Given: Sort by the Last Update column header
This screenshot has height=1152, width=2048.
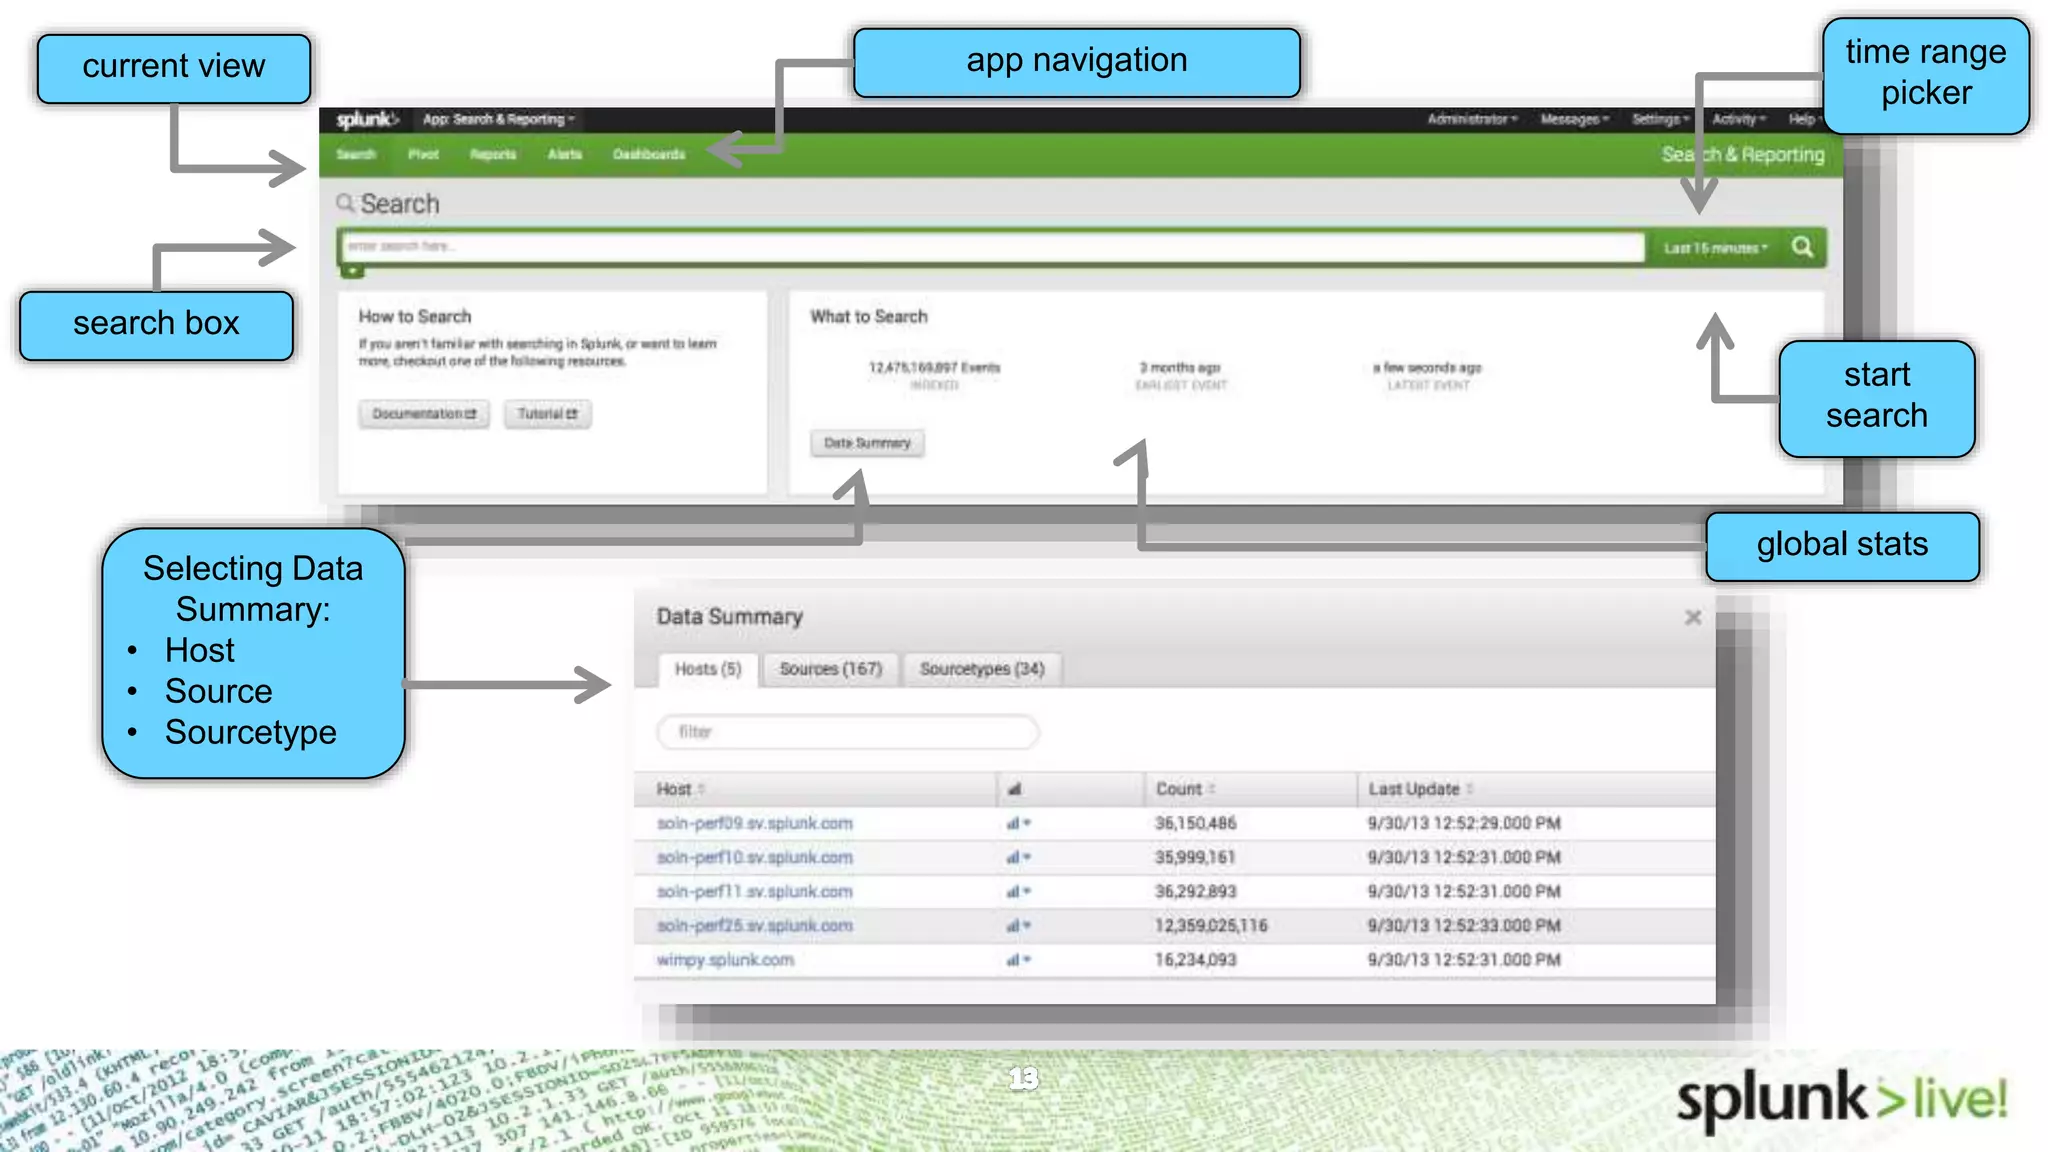Looking at the screenshot, I should coord(1420,789).
